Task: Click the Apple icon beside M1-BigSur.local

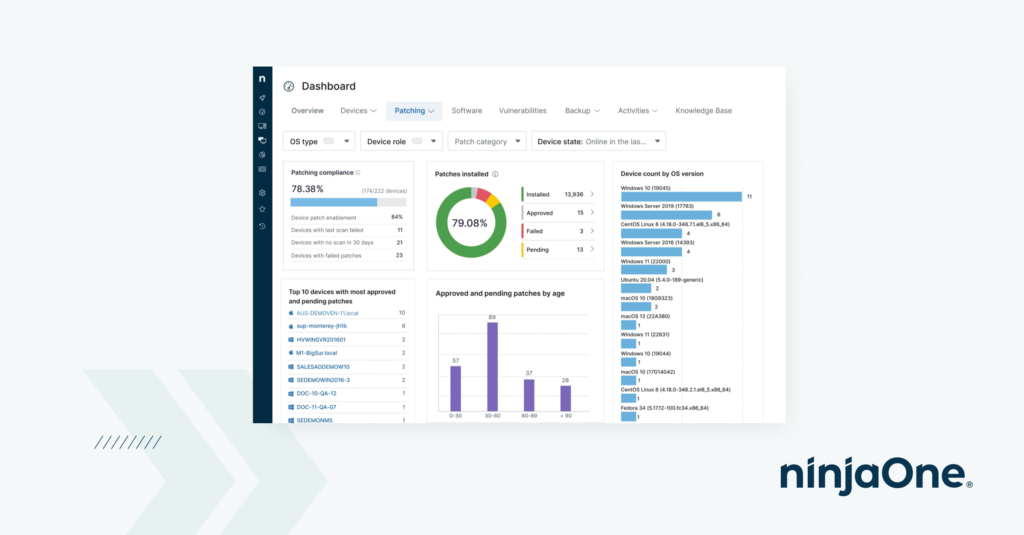Action: pos(291,353)
